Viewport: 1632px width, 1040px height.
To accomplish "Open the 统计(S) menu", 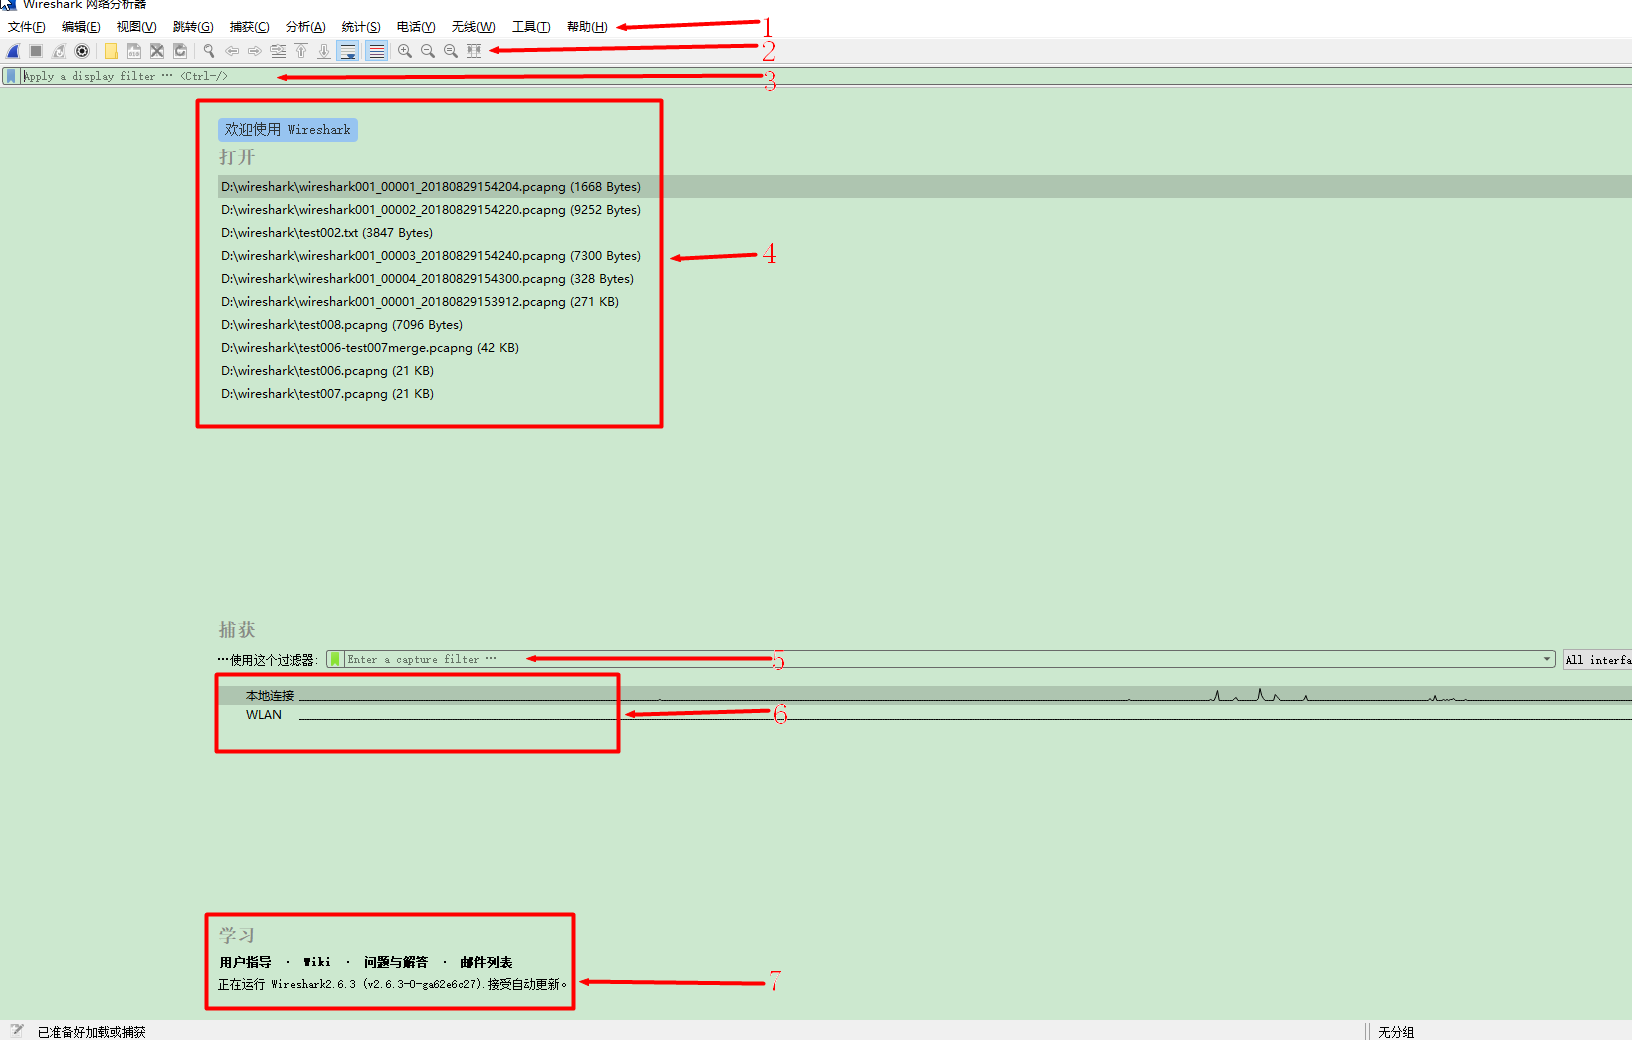I will point(361,27).
